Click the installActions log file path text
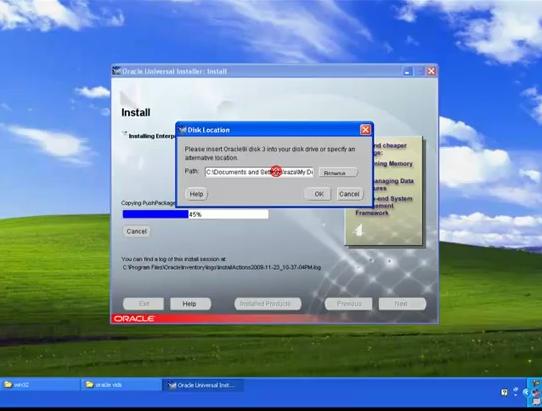542x411 pixels. point(222,268)
